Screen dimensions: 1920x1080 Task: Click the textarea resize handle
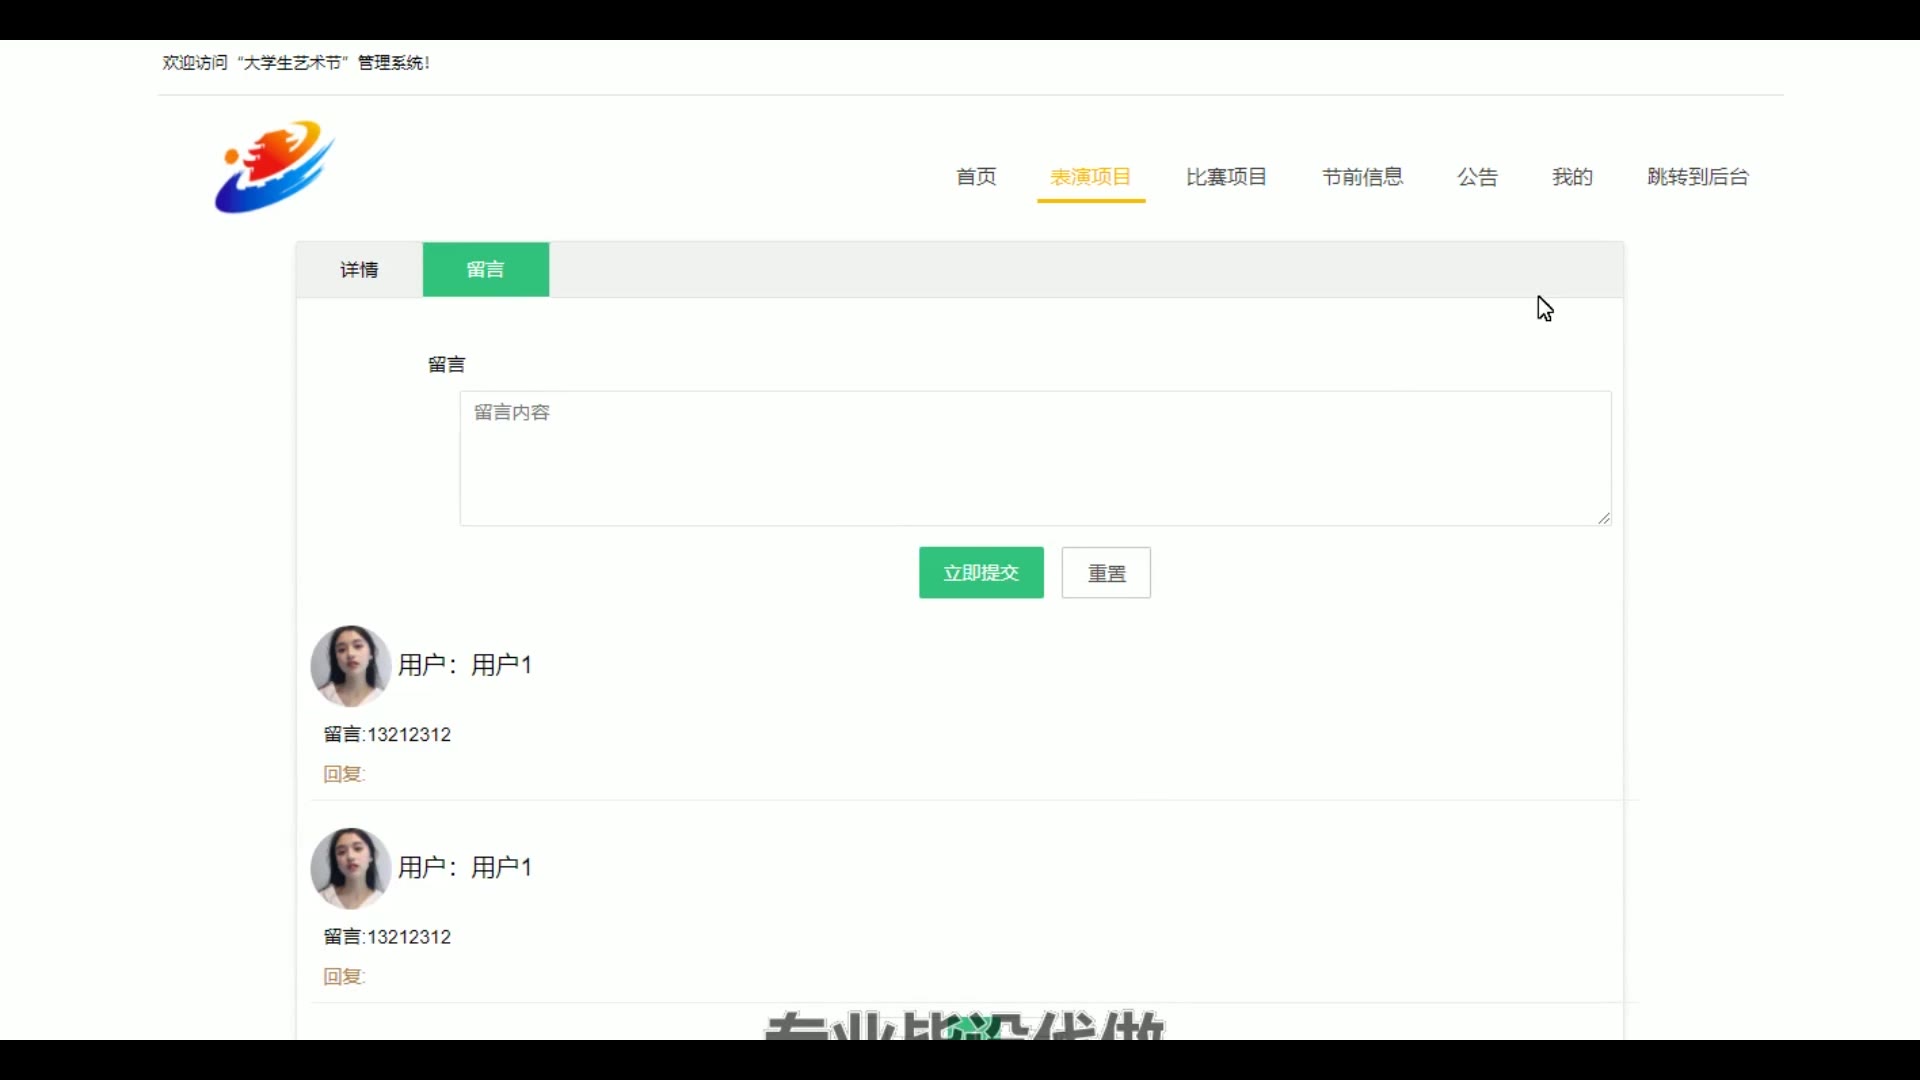pyautogui.click(x=1604, y=518)
